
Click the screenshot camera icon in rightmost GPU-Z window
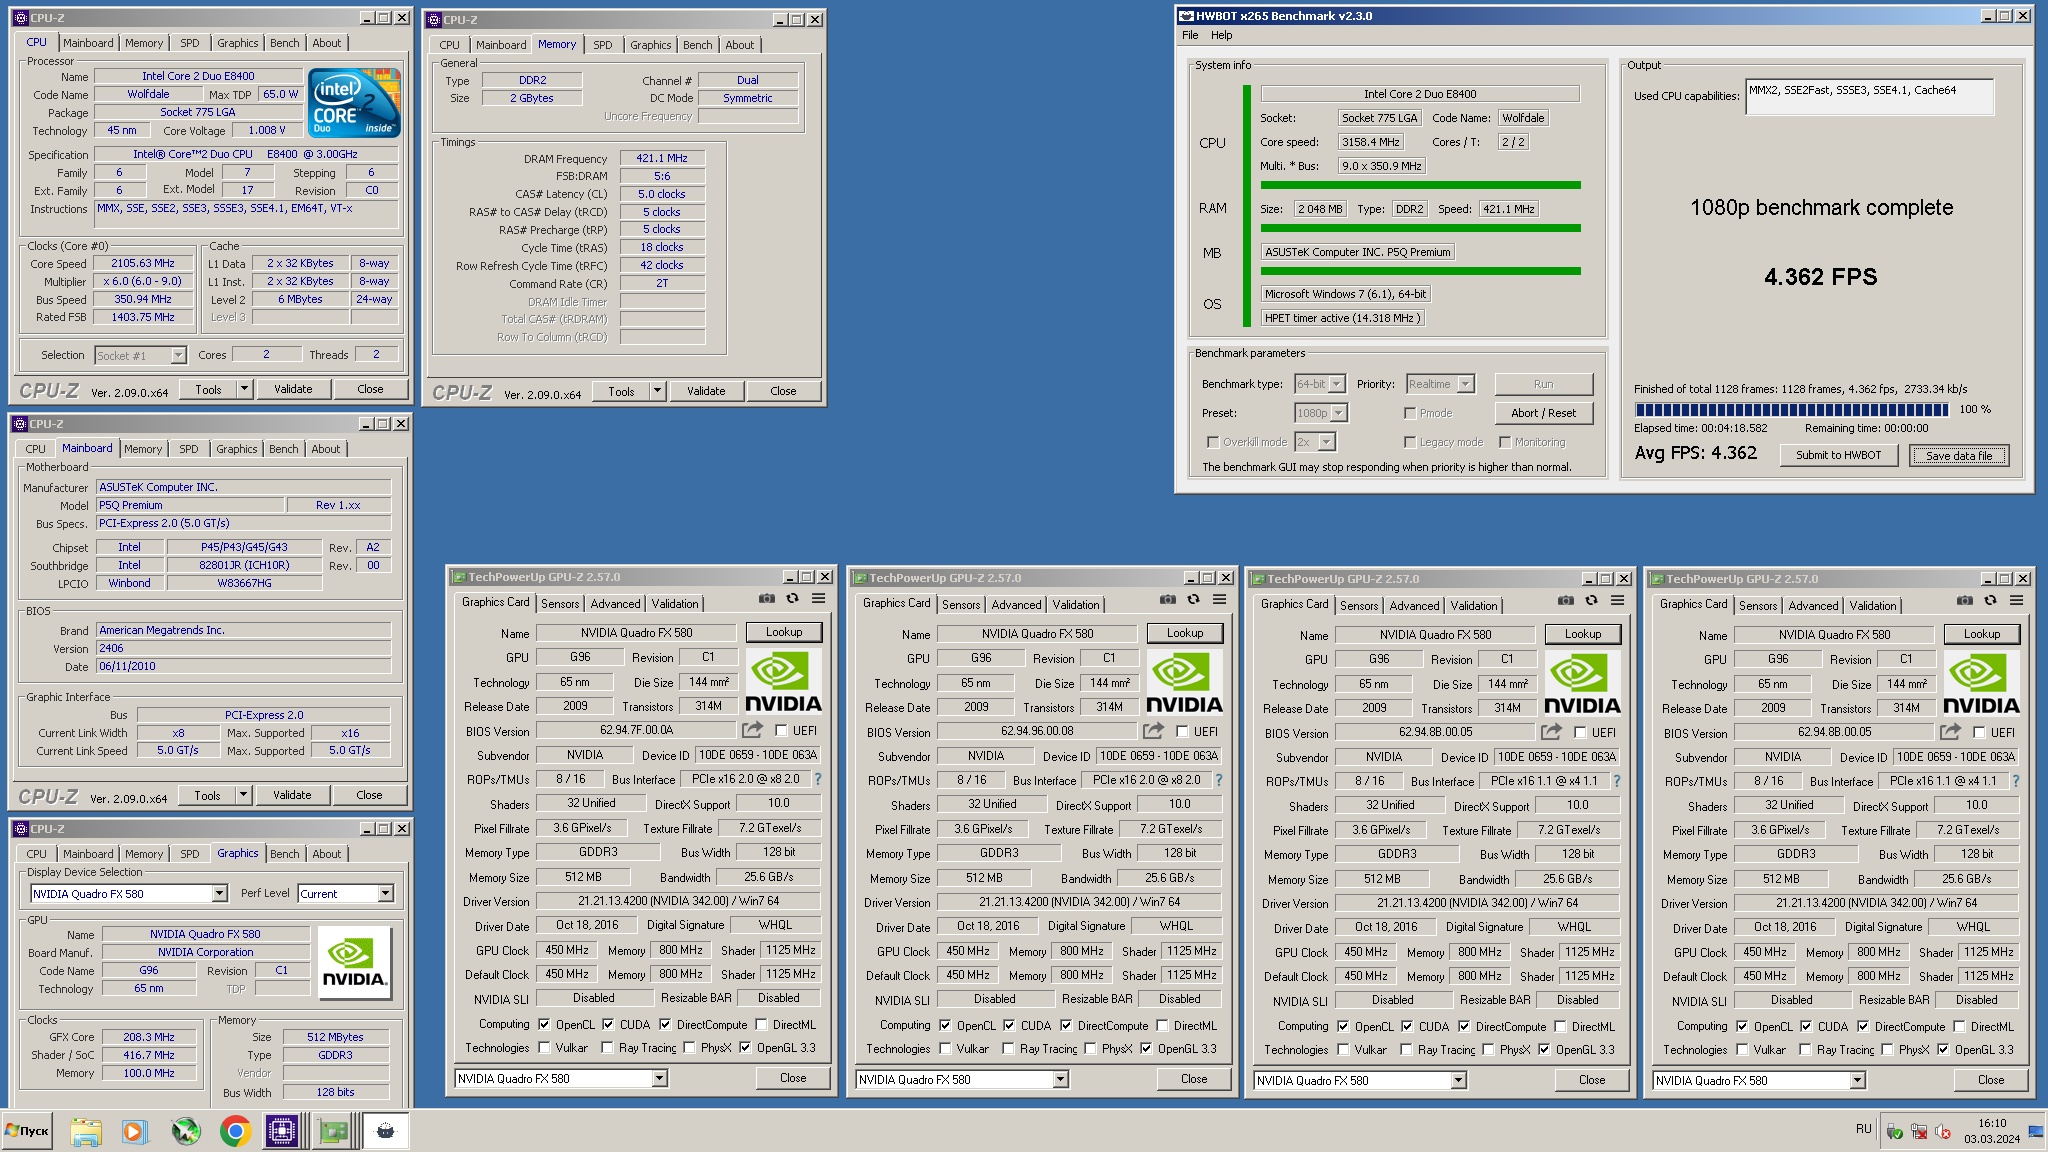tap(1964, 601)
